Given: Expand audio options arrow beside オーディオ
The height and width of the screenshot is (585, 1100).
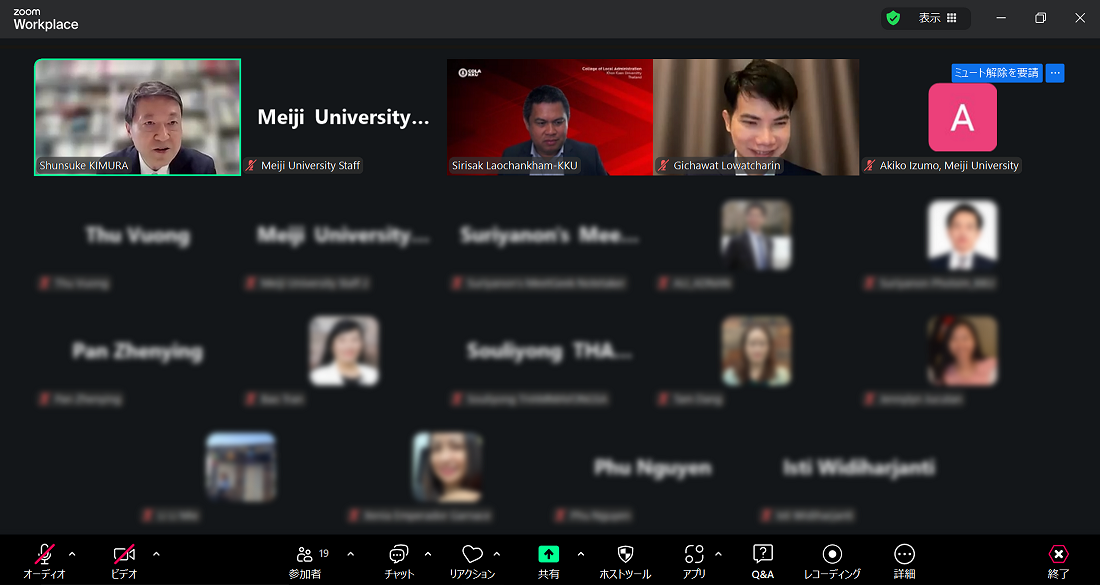Looking at the screenshot, I should 72,554.
